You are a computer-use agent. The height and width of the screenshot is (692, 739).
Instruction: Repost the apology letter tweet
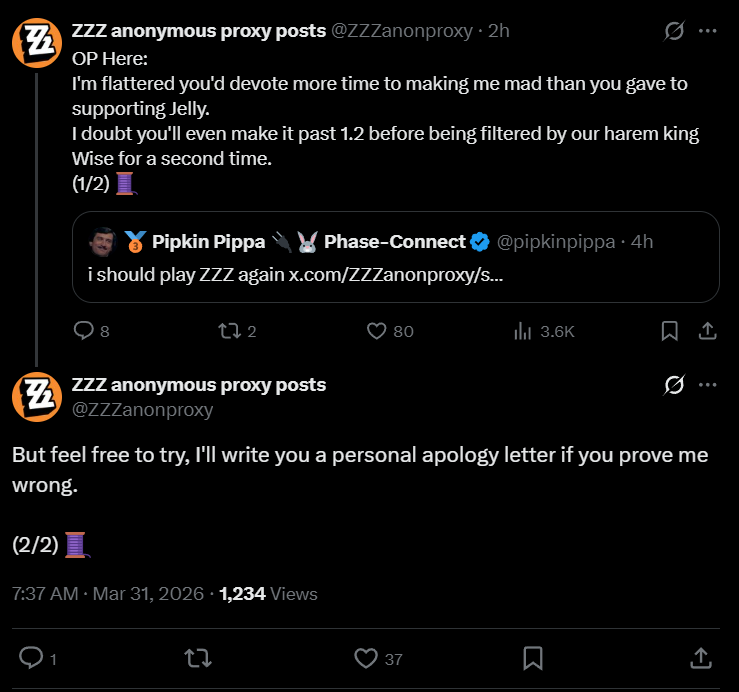coord(199,657)
